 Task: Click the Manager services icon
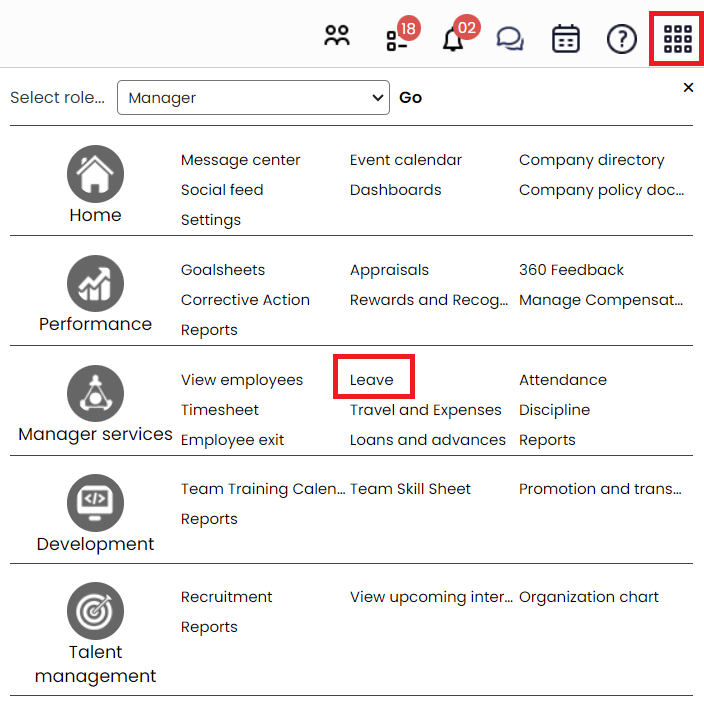(x=95, y=393)
